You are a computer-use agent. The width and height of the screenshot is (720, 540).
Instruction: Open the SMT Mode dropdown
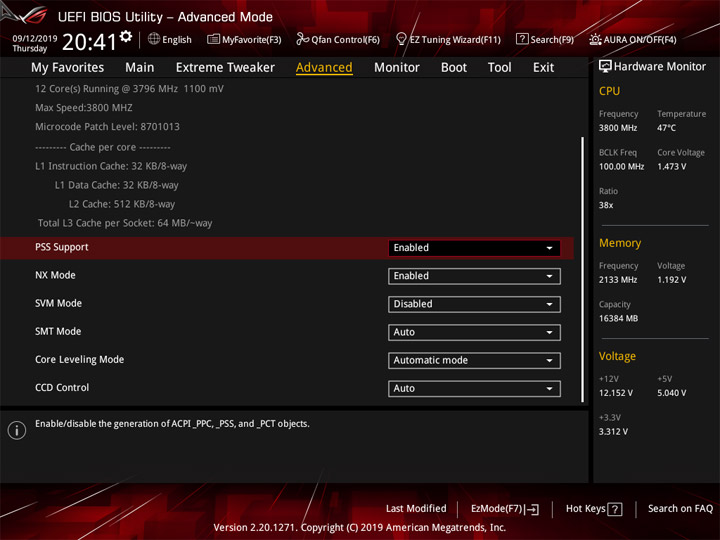[x=474, y=332]
